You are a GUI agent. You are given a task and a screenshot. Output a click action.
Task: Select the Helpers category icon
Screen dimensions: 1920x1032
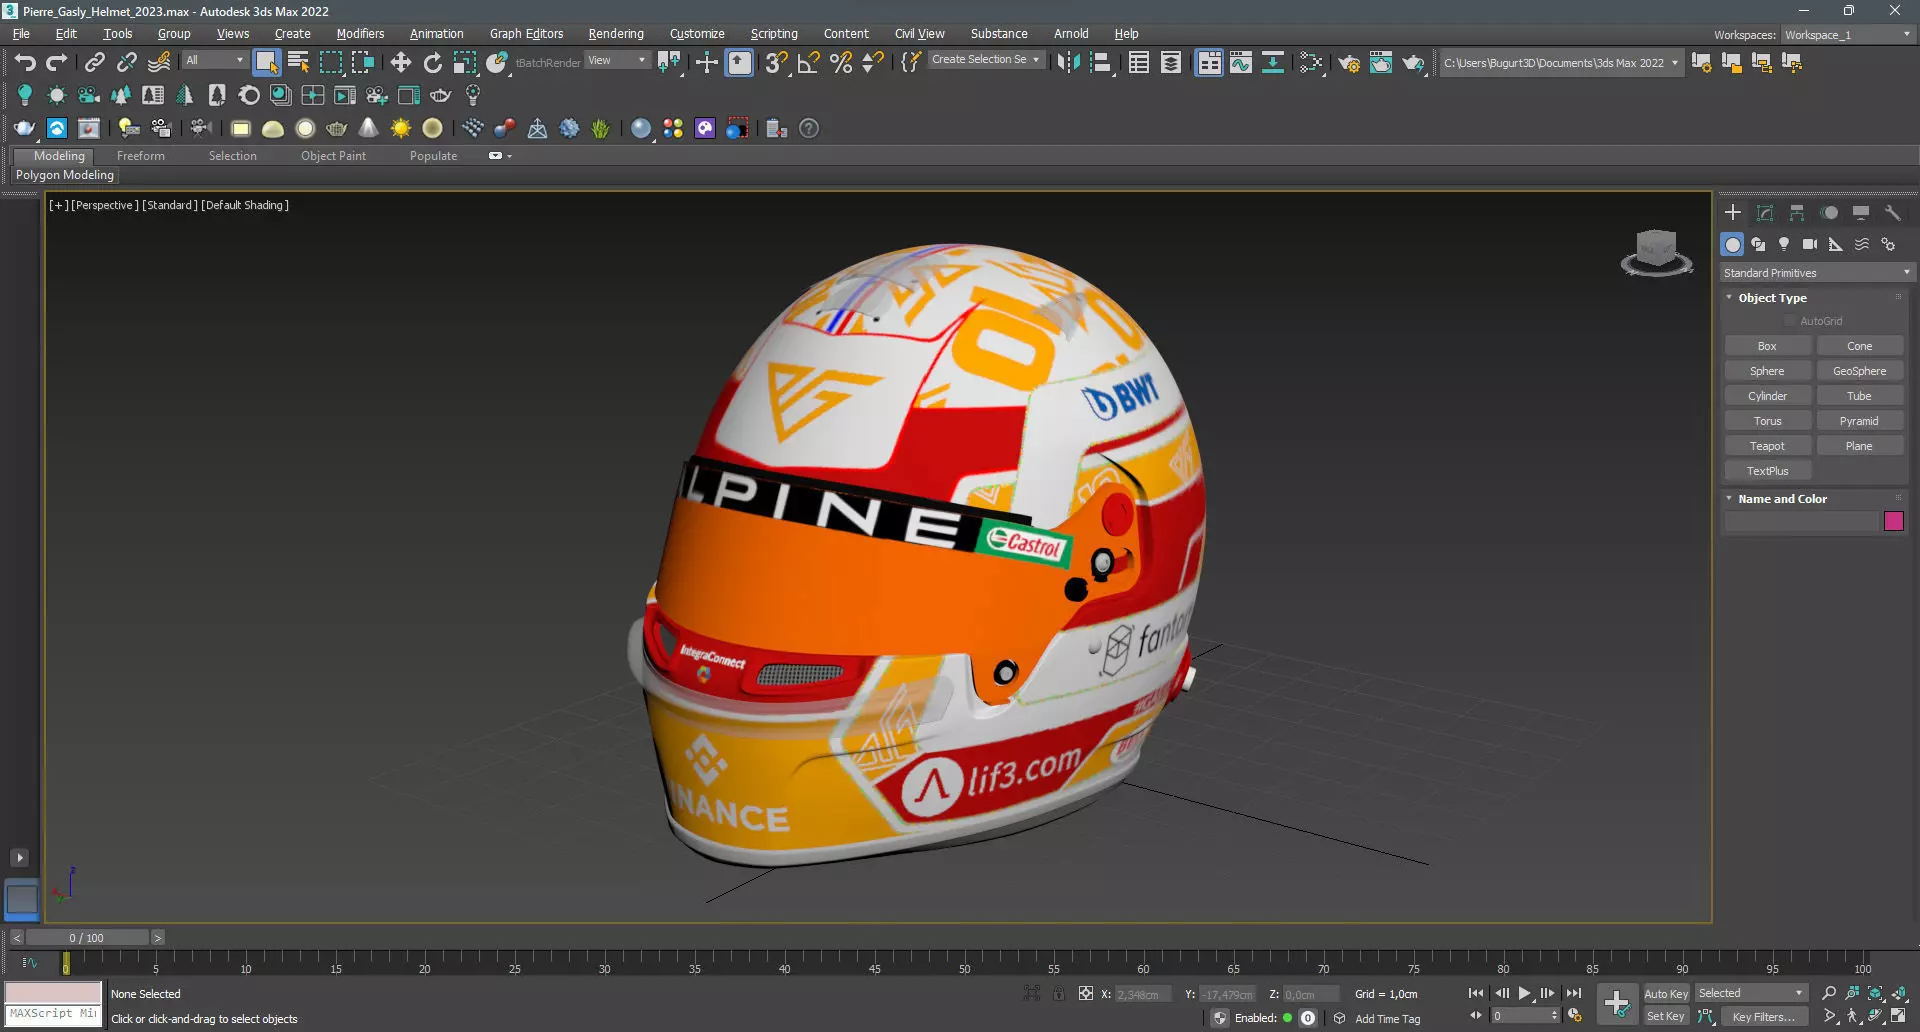pos(1836,245)
